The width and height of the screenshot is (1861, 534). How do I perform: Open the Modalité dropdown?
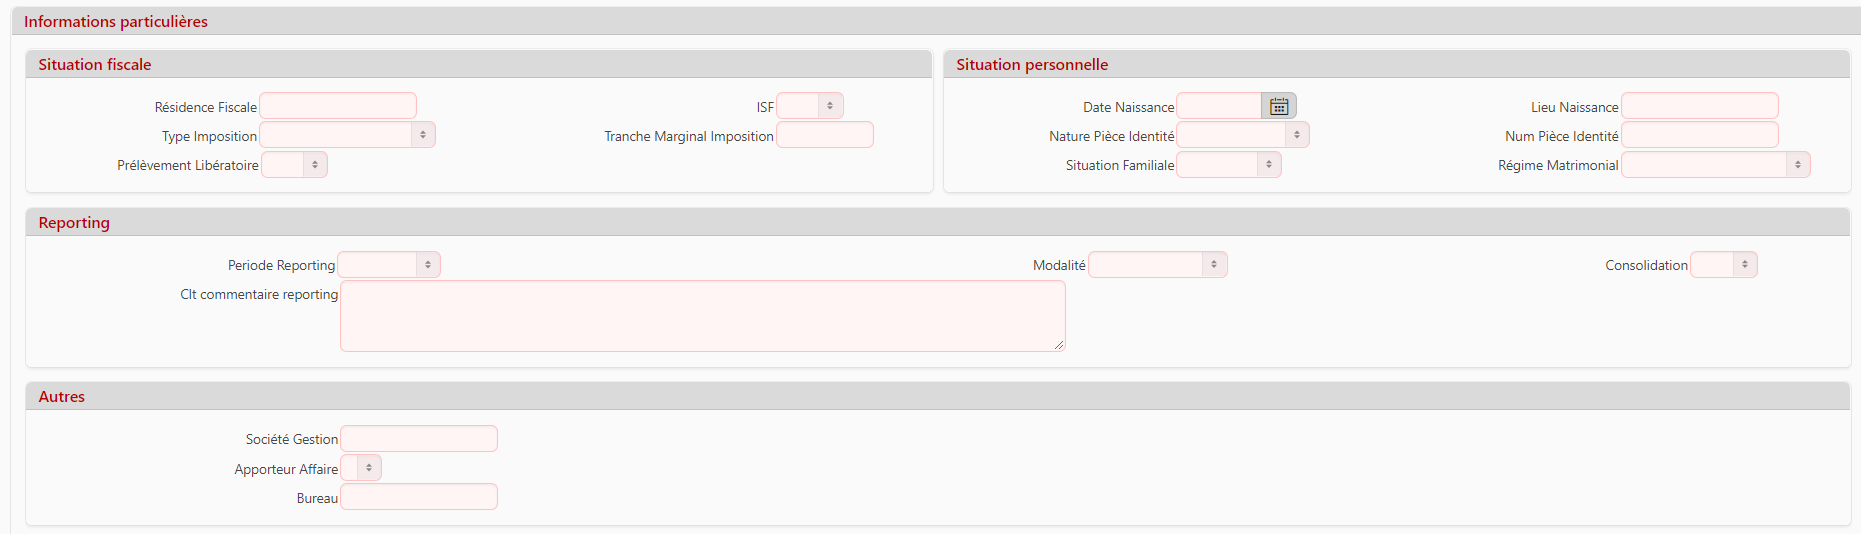tap(1214, 265)
